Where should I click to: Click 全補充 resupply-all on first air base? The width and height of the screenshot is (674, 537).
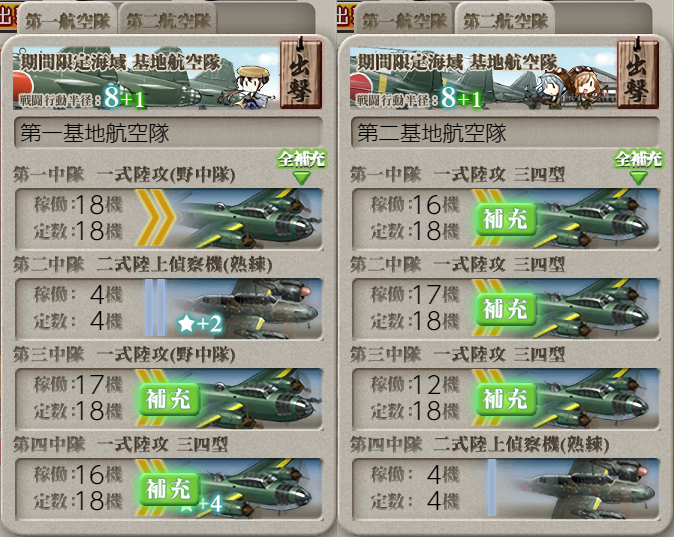301,166
